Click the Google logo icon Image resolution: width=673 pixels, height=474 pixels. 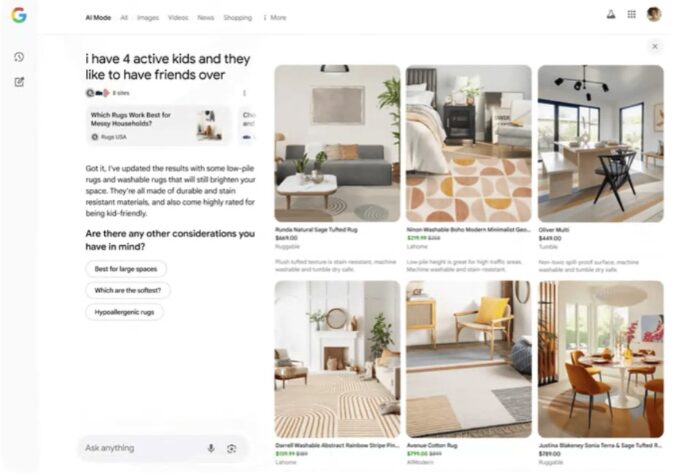[x=19, y=15]
